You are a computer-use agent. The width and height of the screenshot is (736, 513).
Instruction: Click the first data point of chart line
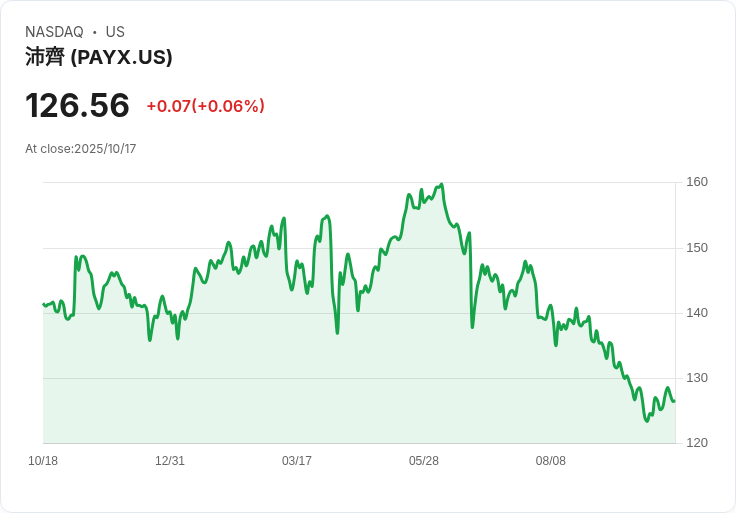coord(43,304)
